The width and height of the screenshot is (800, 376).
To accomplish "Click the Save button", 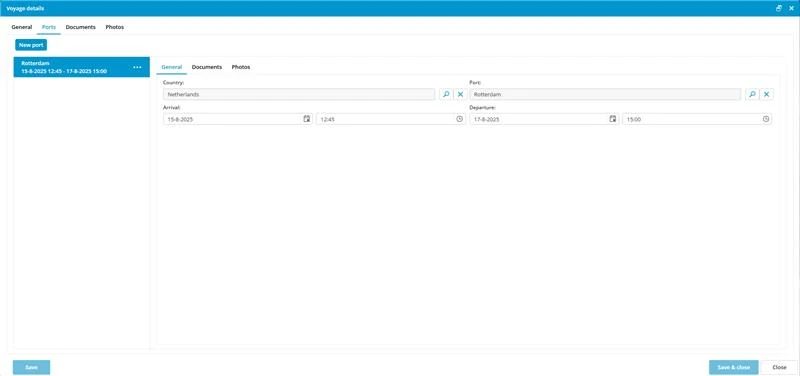I will click(x=31, y=367).
